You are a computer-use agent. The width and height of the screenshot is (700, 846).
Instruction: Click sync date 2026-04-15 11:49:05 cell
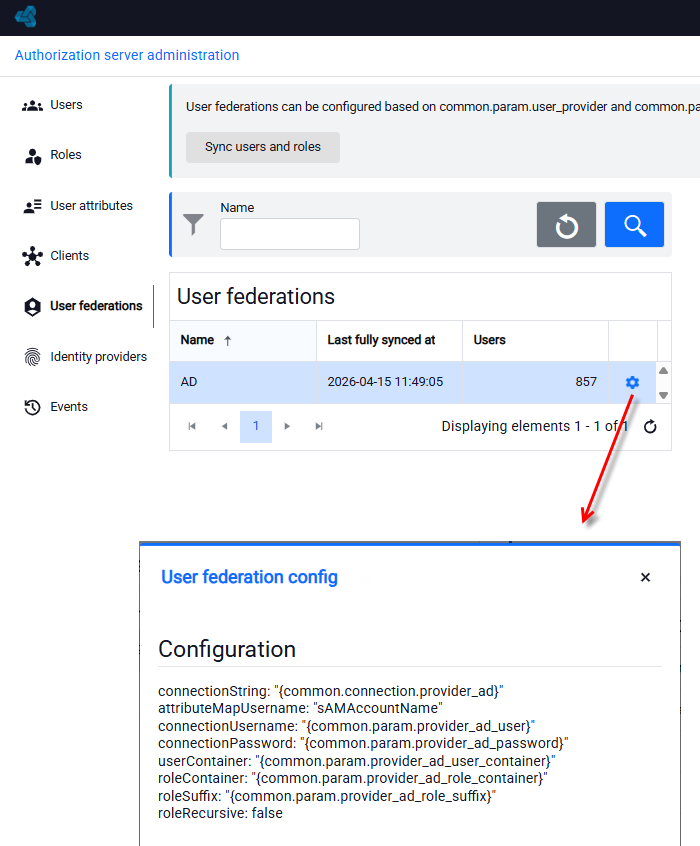389,382
